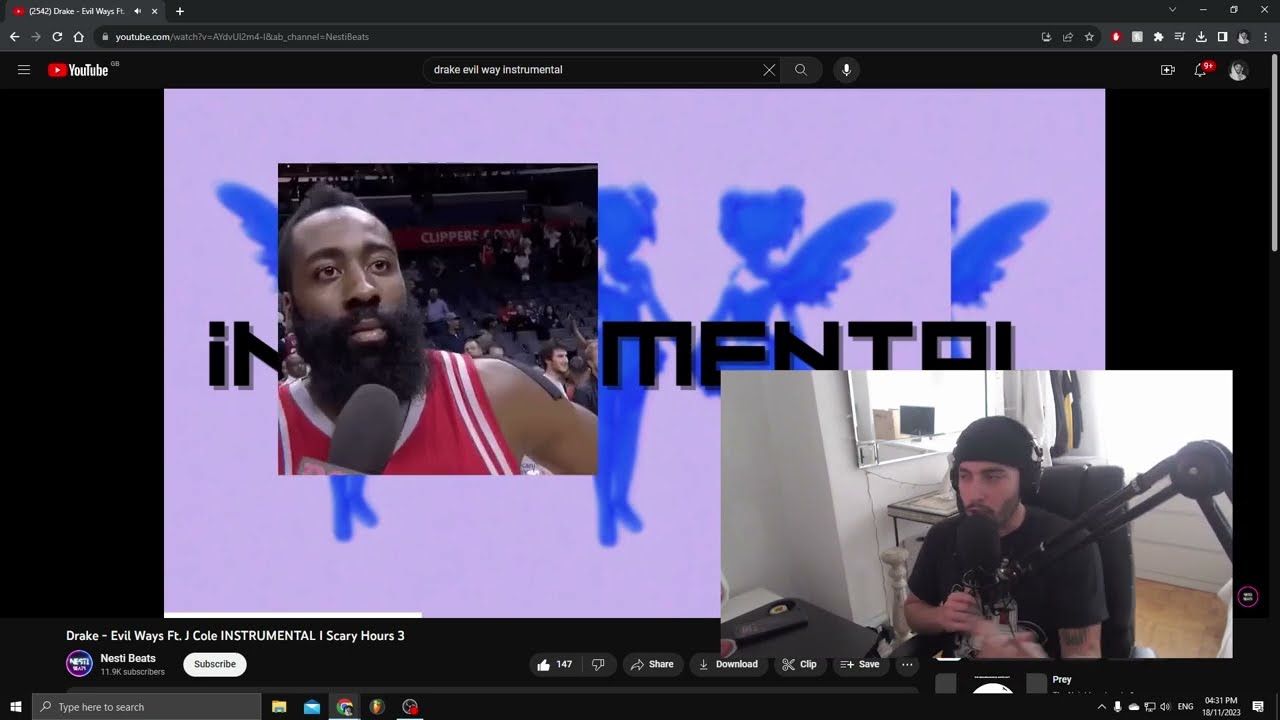The image size is (1280, 720).
Task: Clear the search box text
Action: [769, 70]
